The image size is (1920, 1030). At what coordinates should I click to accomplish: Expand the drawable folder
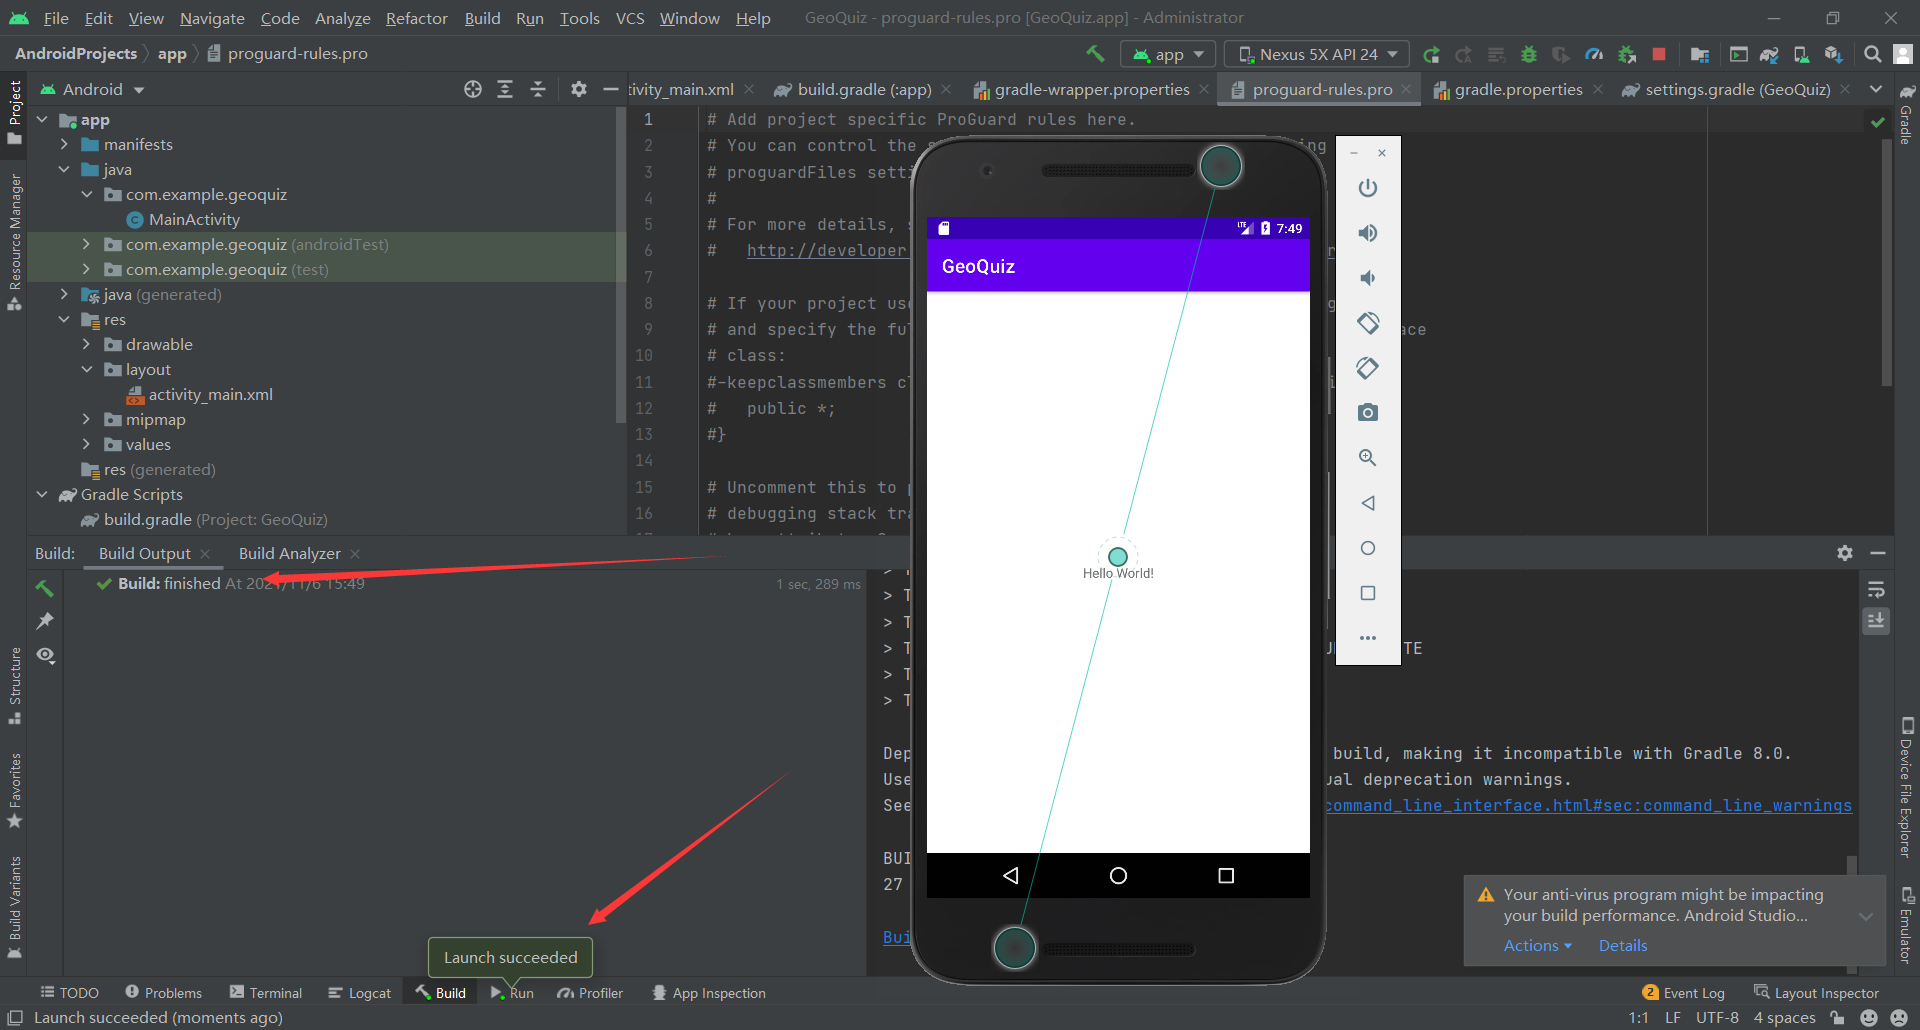point(86,344)
